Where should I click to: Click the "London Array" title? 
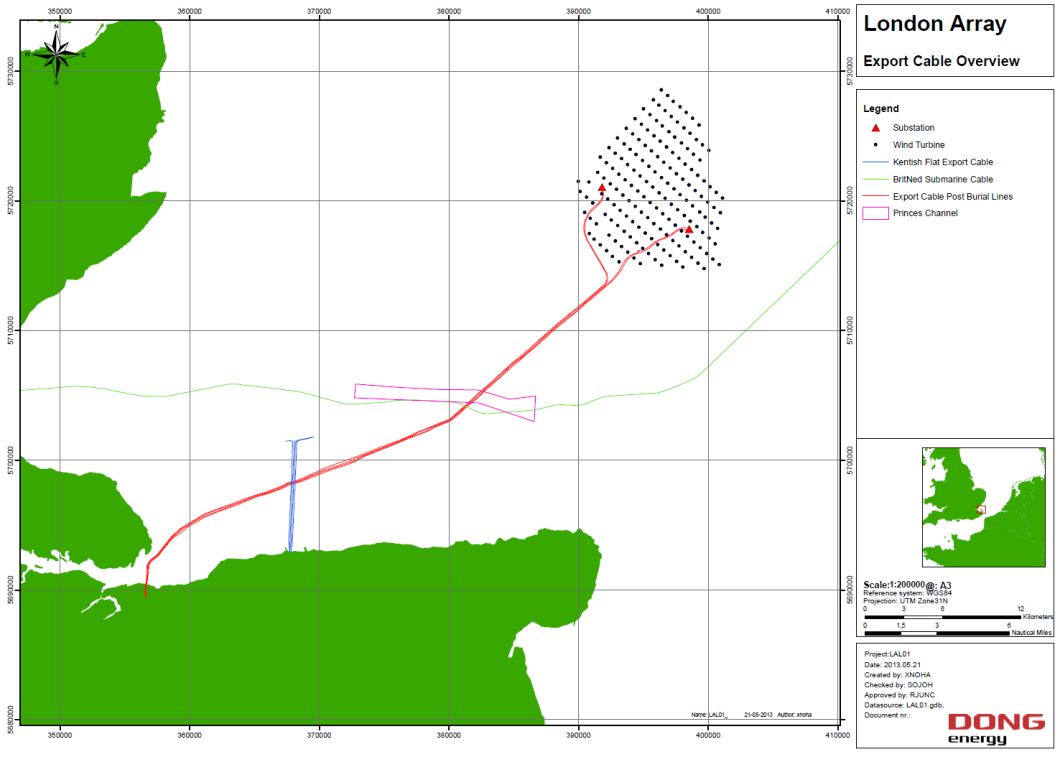pyautogui.click(x=935, y=24)
